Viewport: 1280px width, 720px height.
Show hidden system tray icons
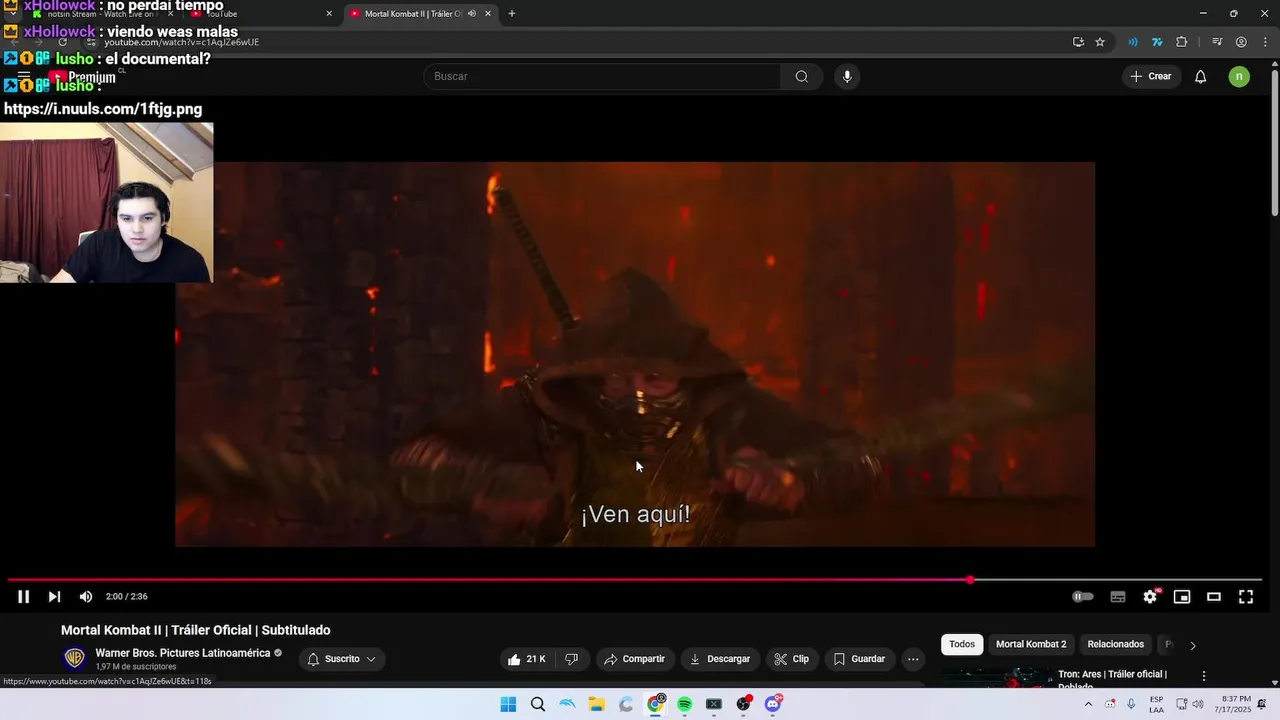coord(1089,704)
